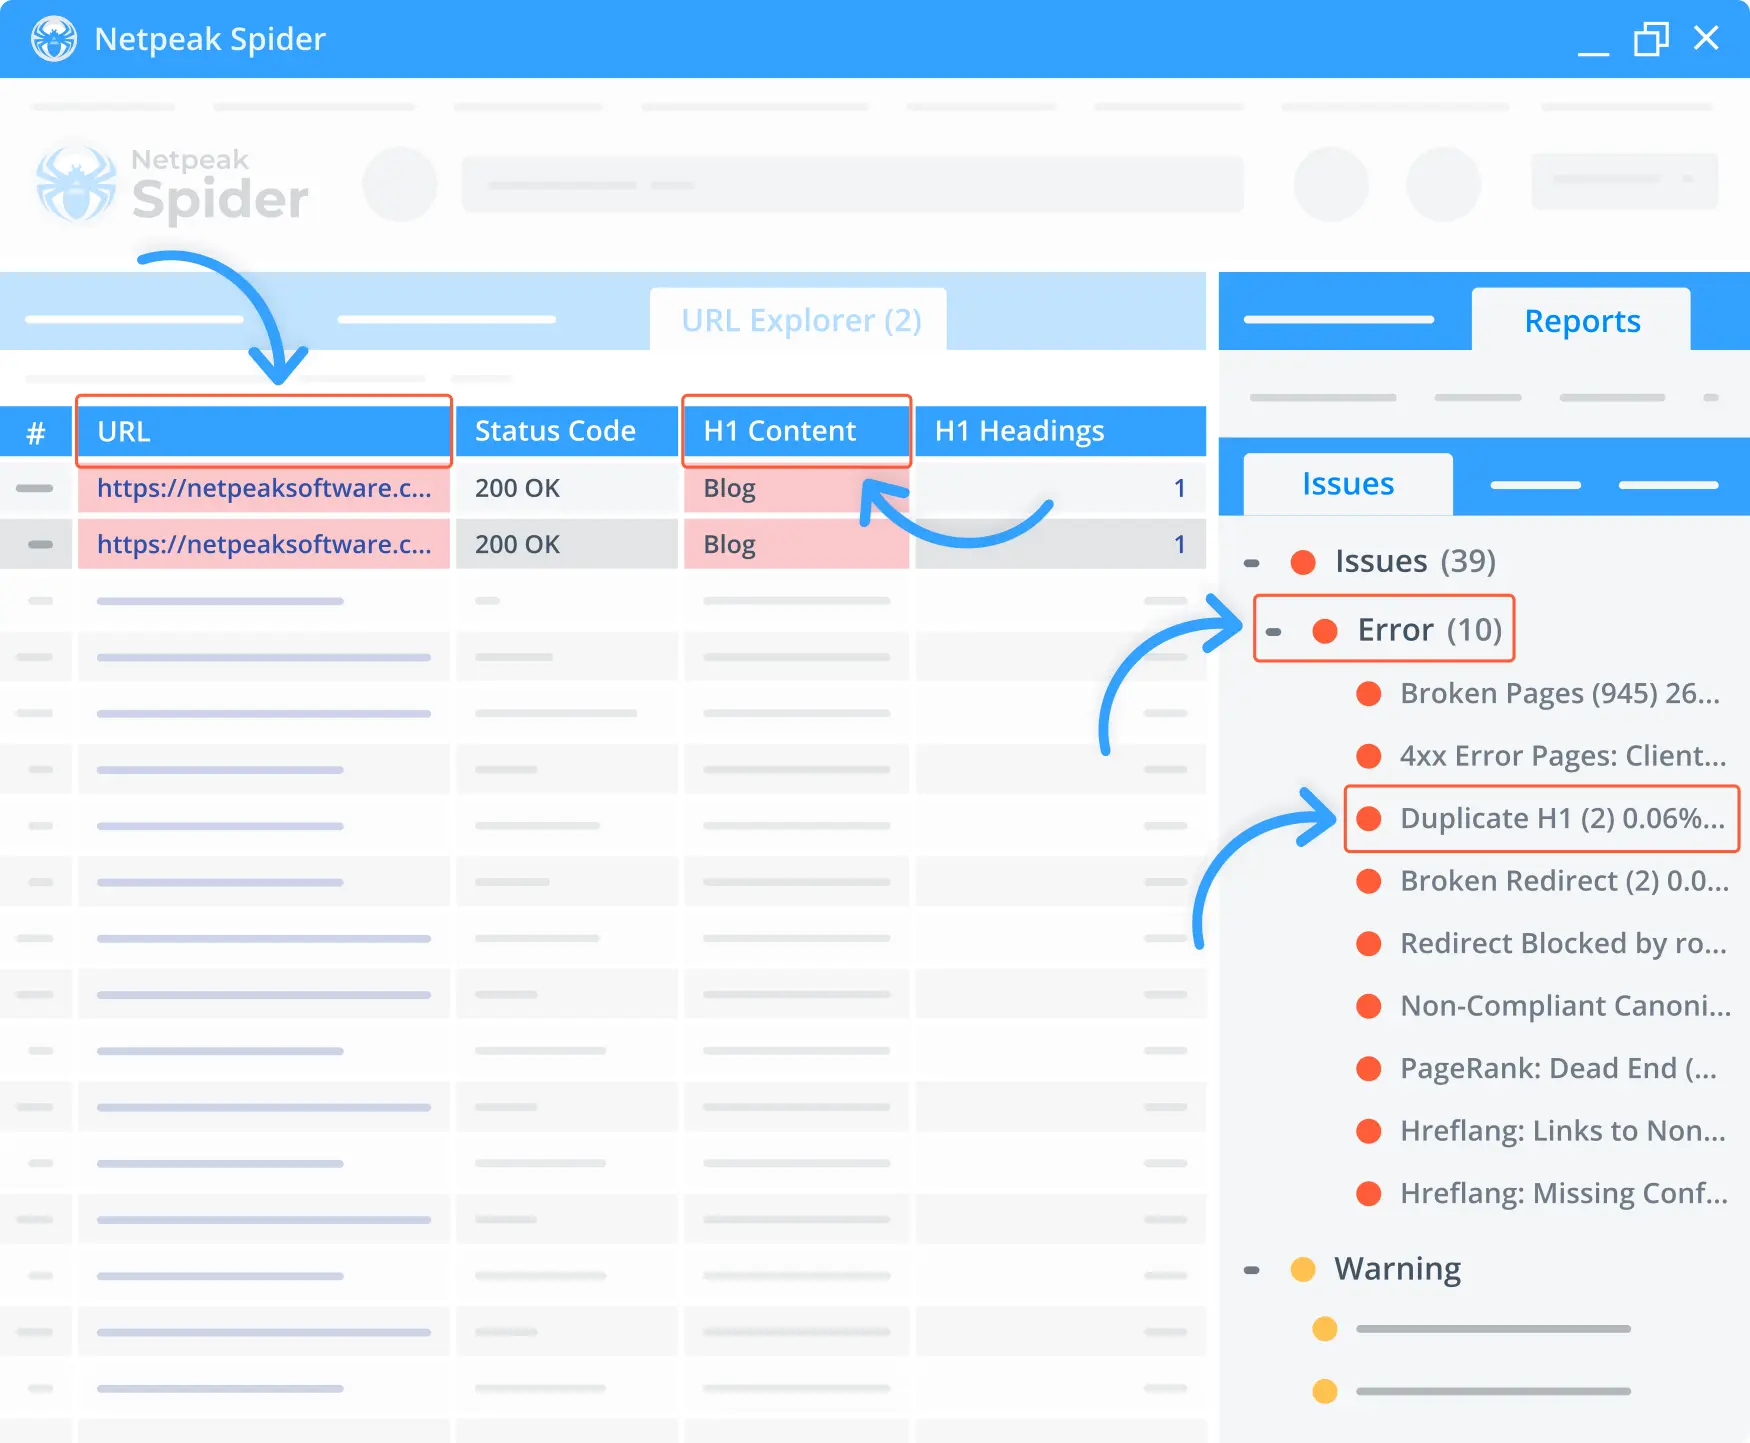Image resolution: width=1750 pixels, height=1443 pixels.
Task: Switch to the Reports tab
Action: tap(1582, 321)
